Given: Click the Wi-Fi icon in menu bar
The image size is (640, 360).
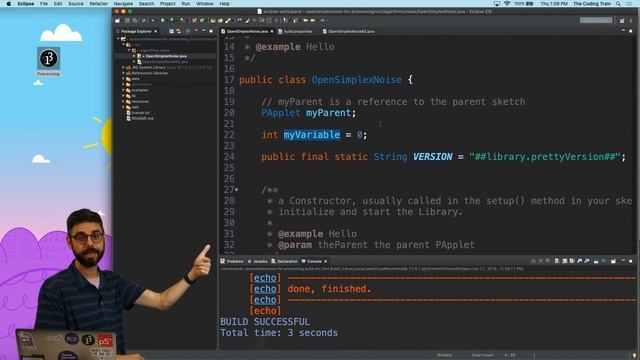Looking at the screenshot, I should tap(507, 4).
